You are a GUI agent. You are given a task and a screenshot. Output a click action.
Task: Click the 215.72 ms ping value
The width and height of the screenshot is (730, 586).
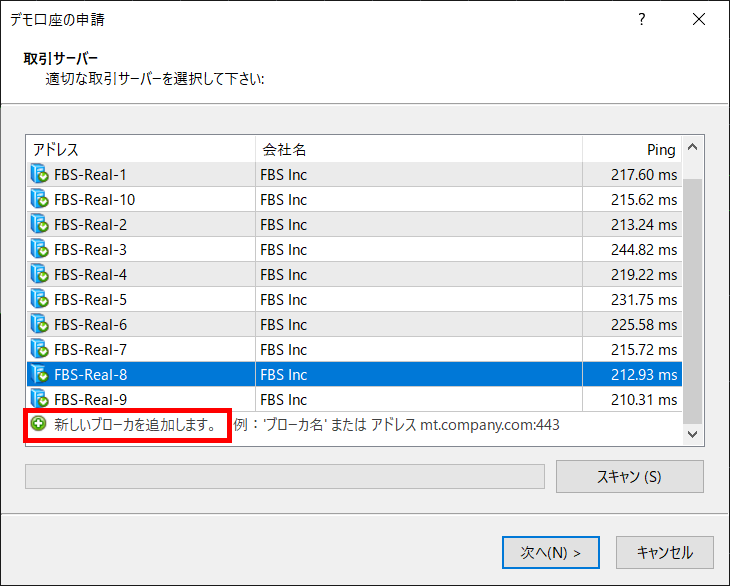644,350
